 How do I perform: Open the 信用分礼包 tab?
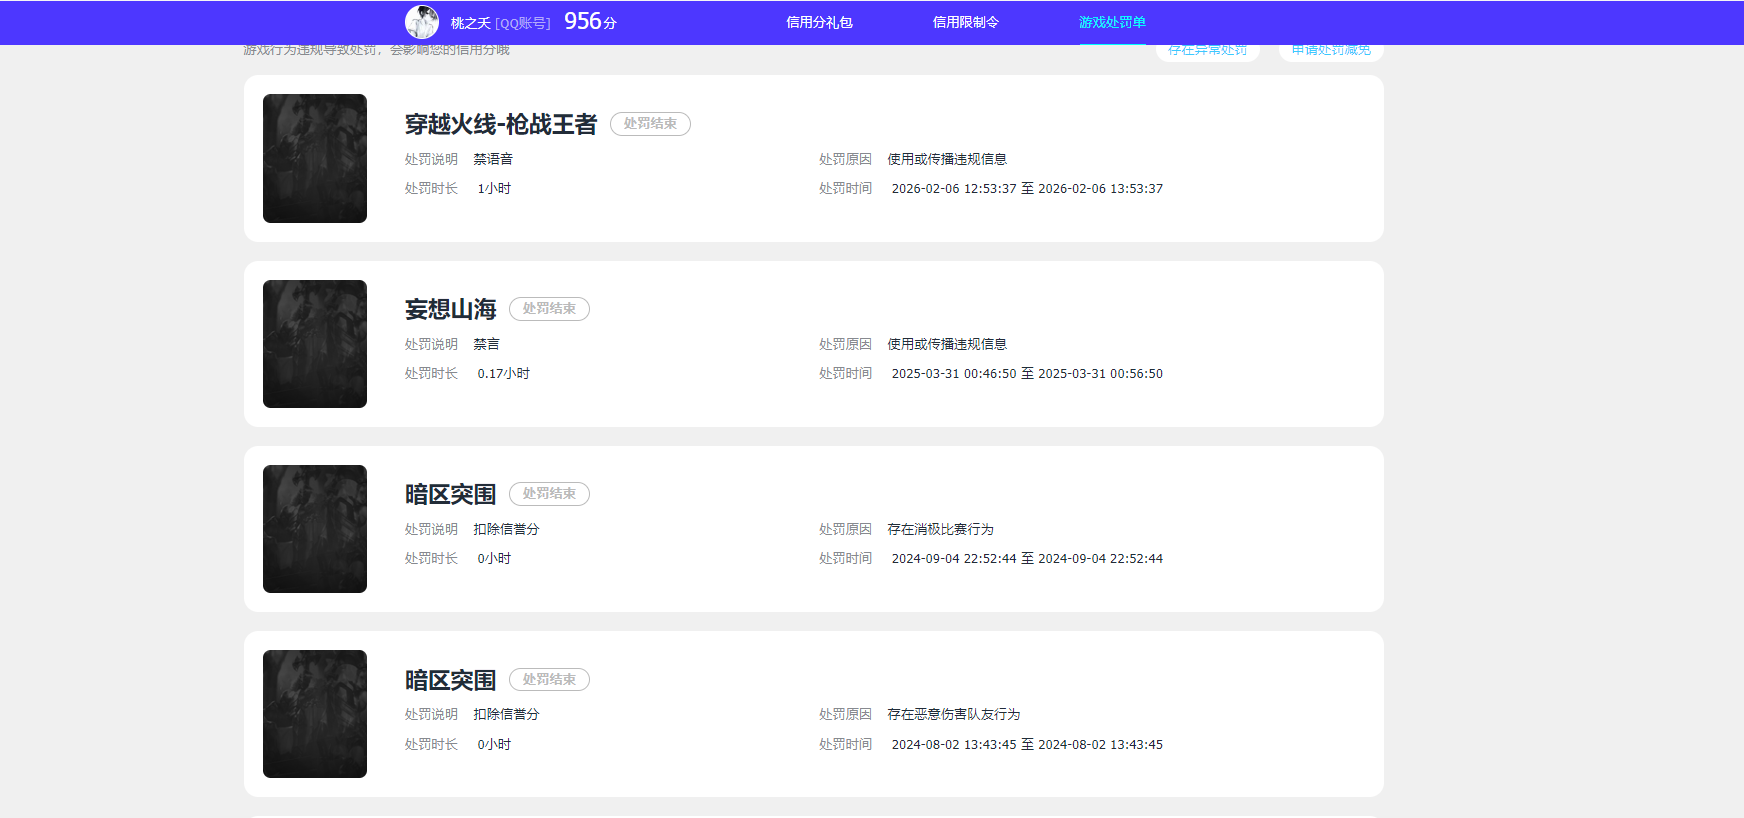point(819,22)
